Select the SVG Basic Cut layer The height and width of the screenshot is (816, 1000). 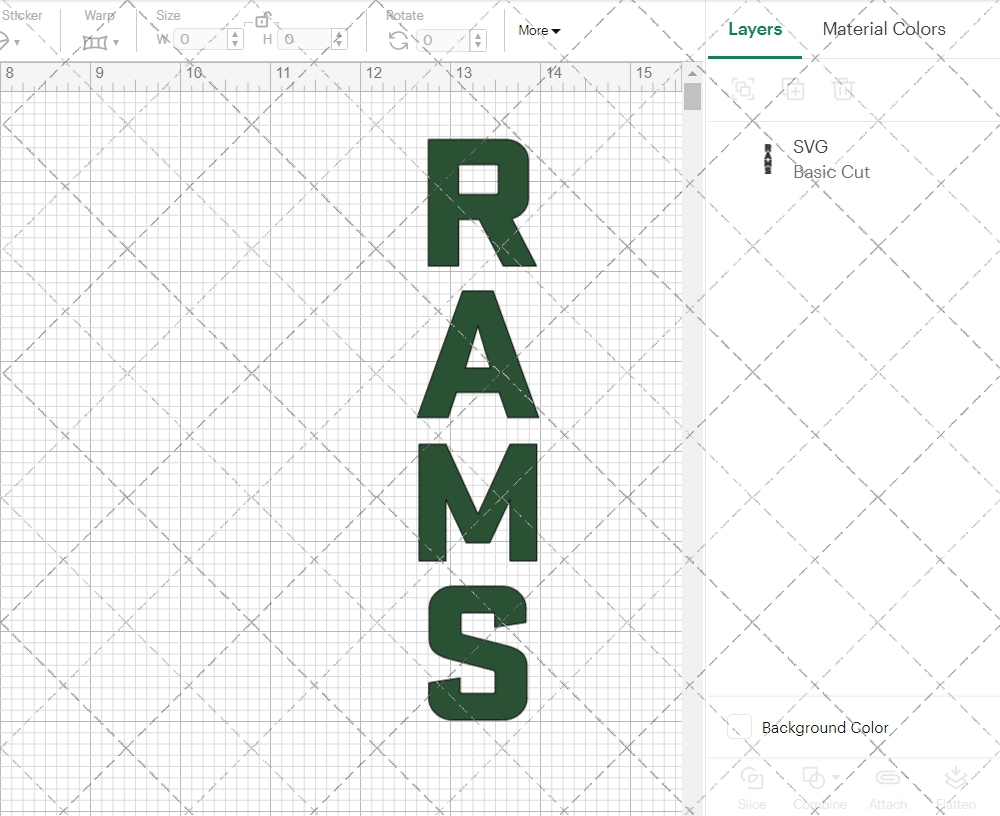pos(853,159)
